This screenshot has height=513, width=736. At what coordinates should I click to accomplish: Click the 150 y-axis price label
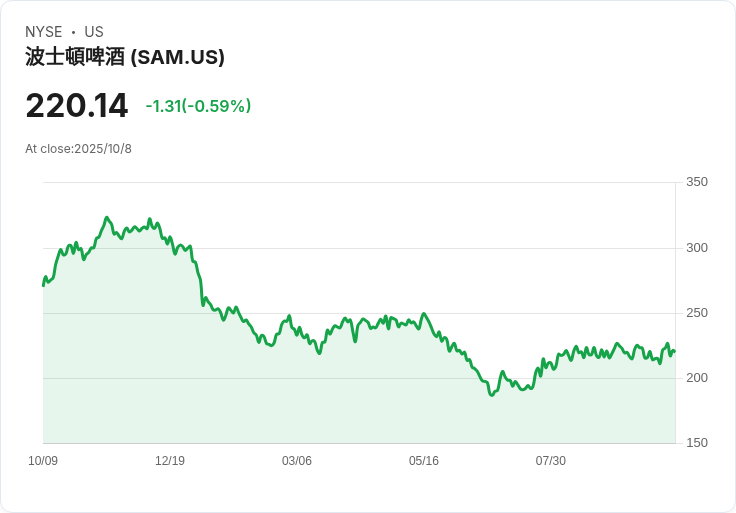click(697, 443)
